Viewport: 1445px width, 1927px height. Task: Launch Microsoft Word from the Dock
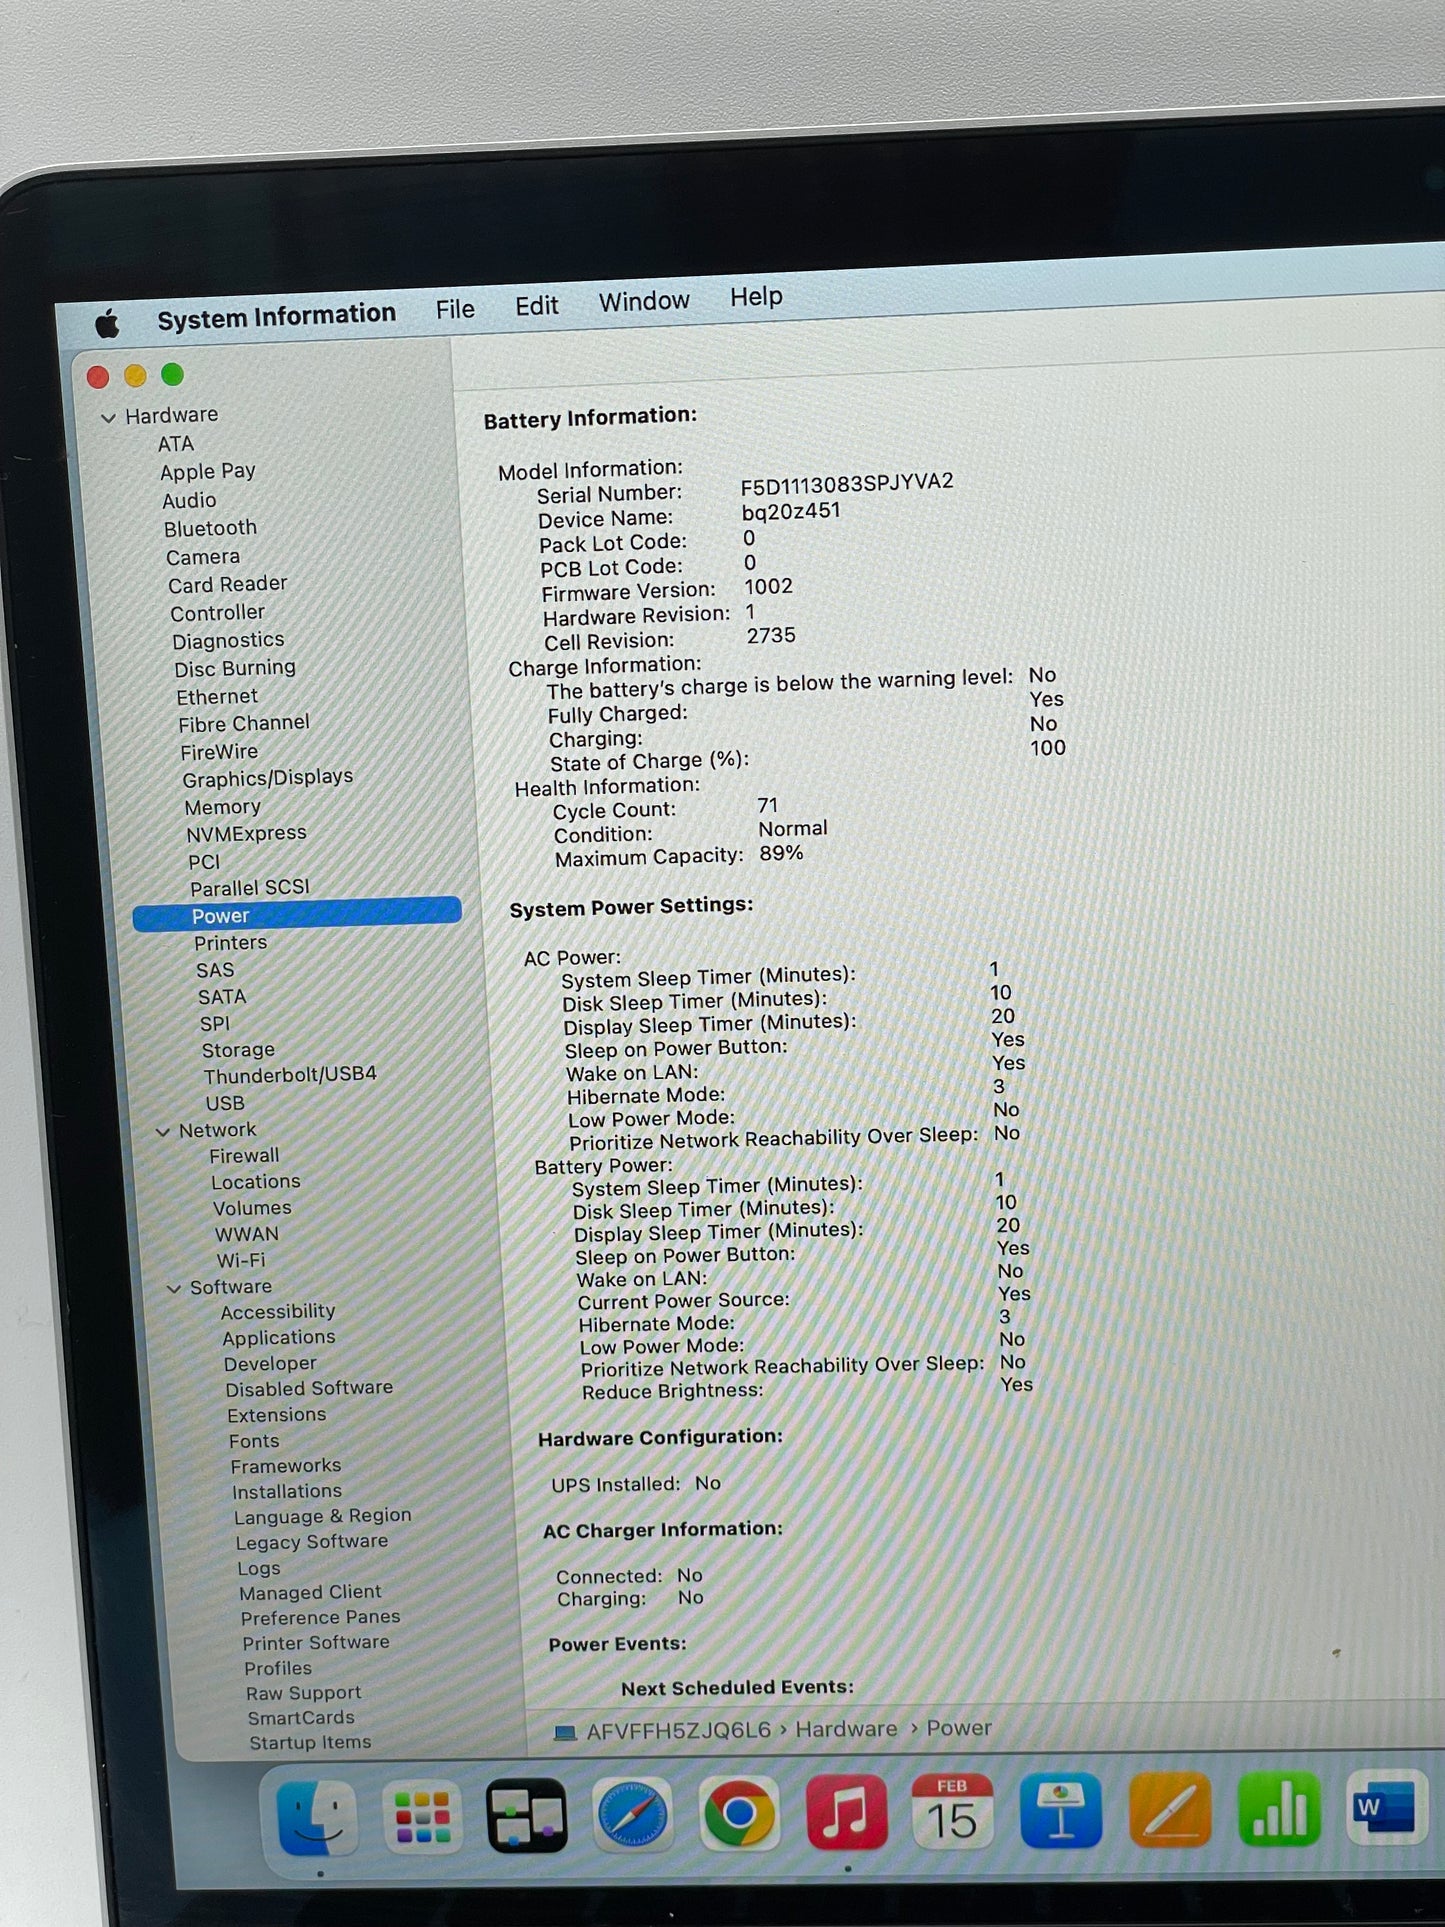(1386, 1806)
